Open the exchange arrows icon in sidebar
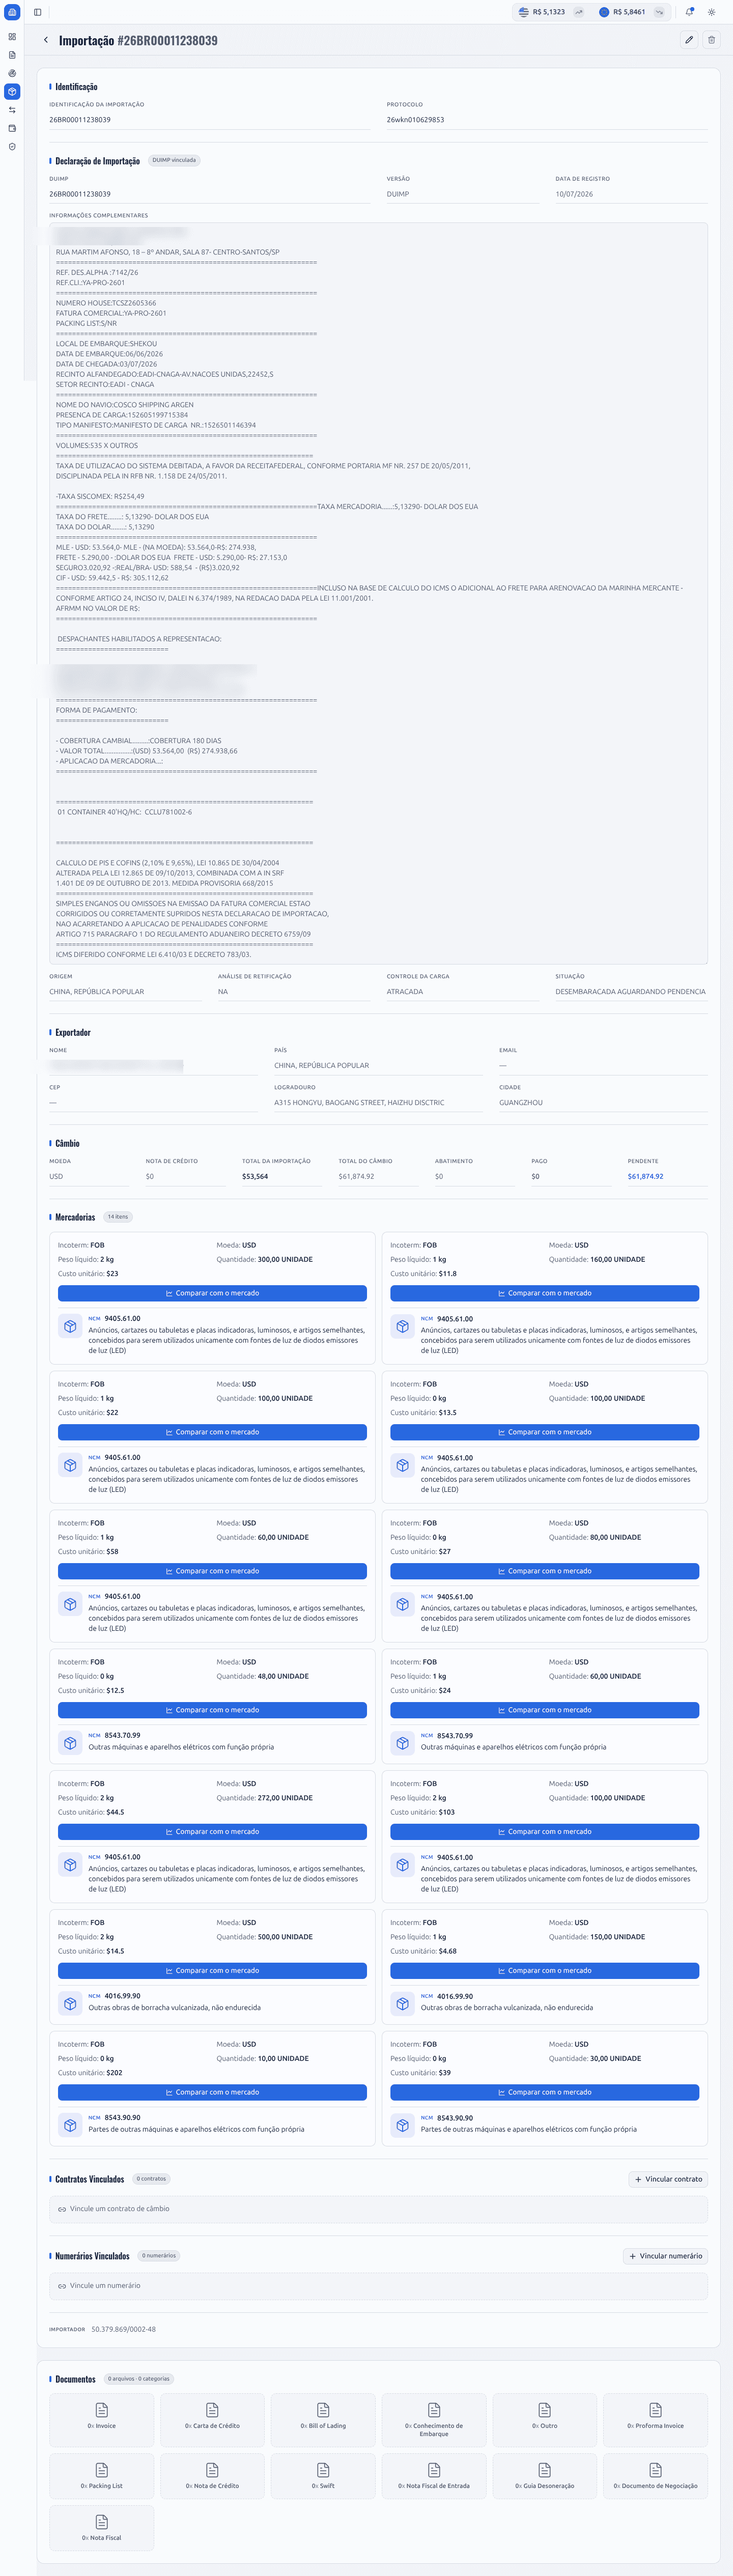Image resolution: width=733 pixels, height=2576 pixels. (x=12, y=110)
